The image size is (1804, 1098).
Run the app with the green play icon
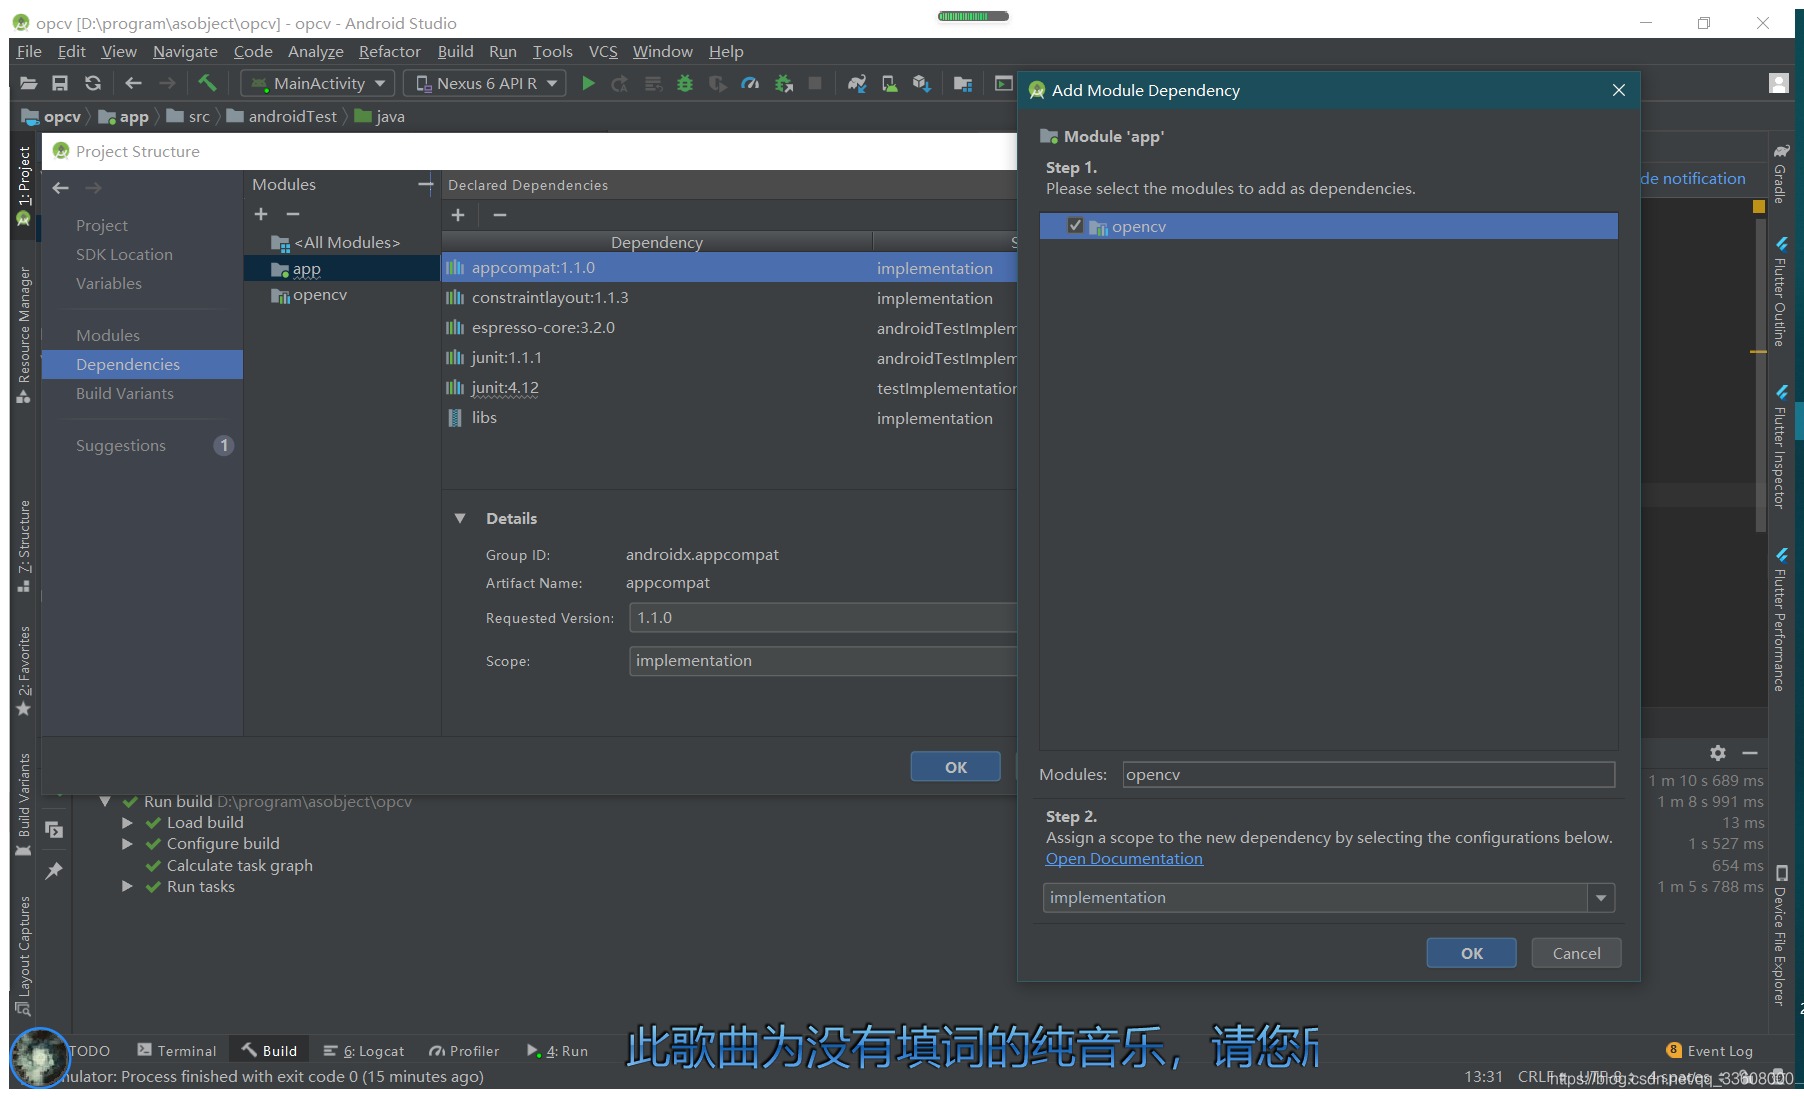(x=589, y=84)
